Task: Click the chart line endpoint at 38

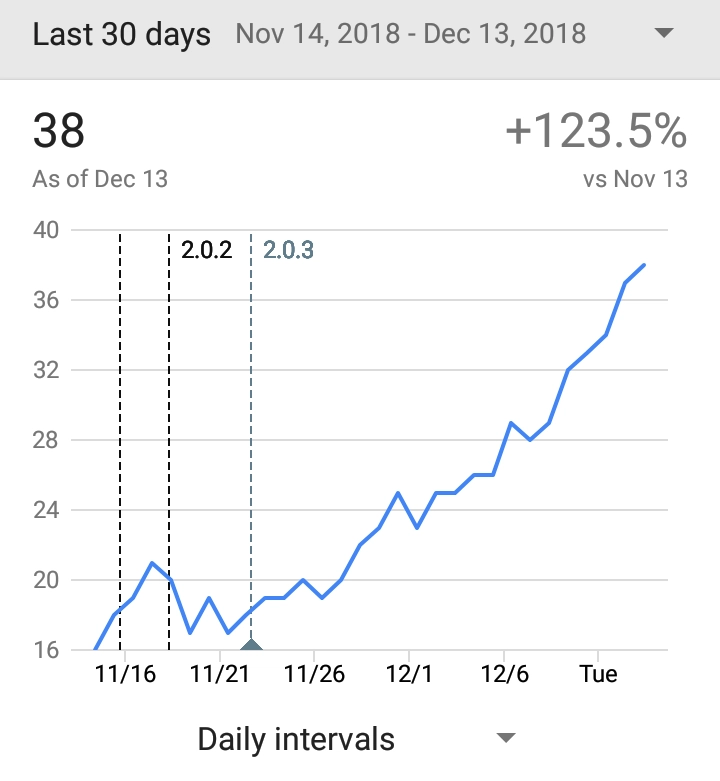Action: pos(644,265)
